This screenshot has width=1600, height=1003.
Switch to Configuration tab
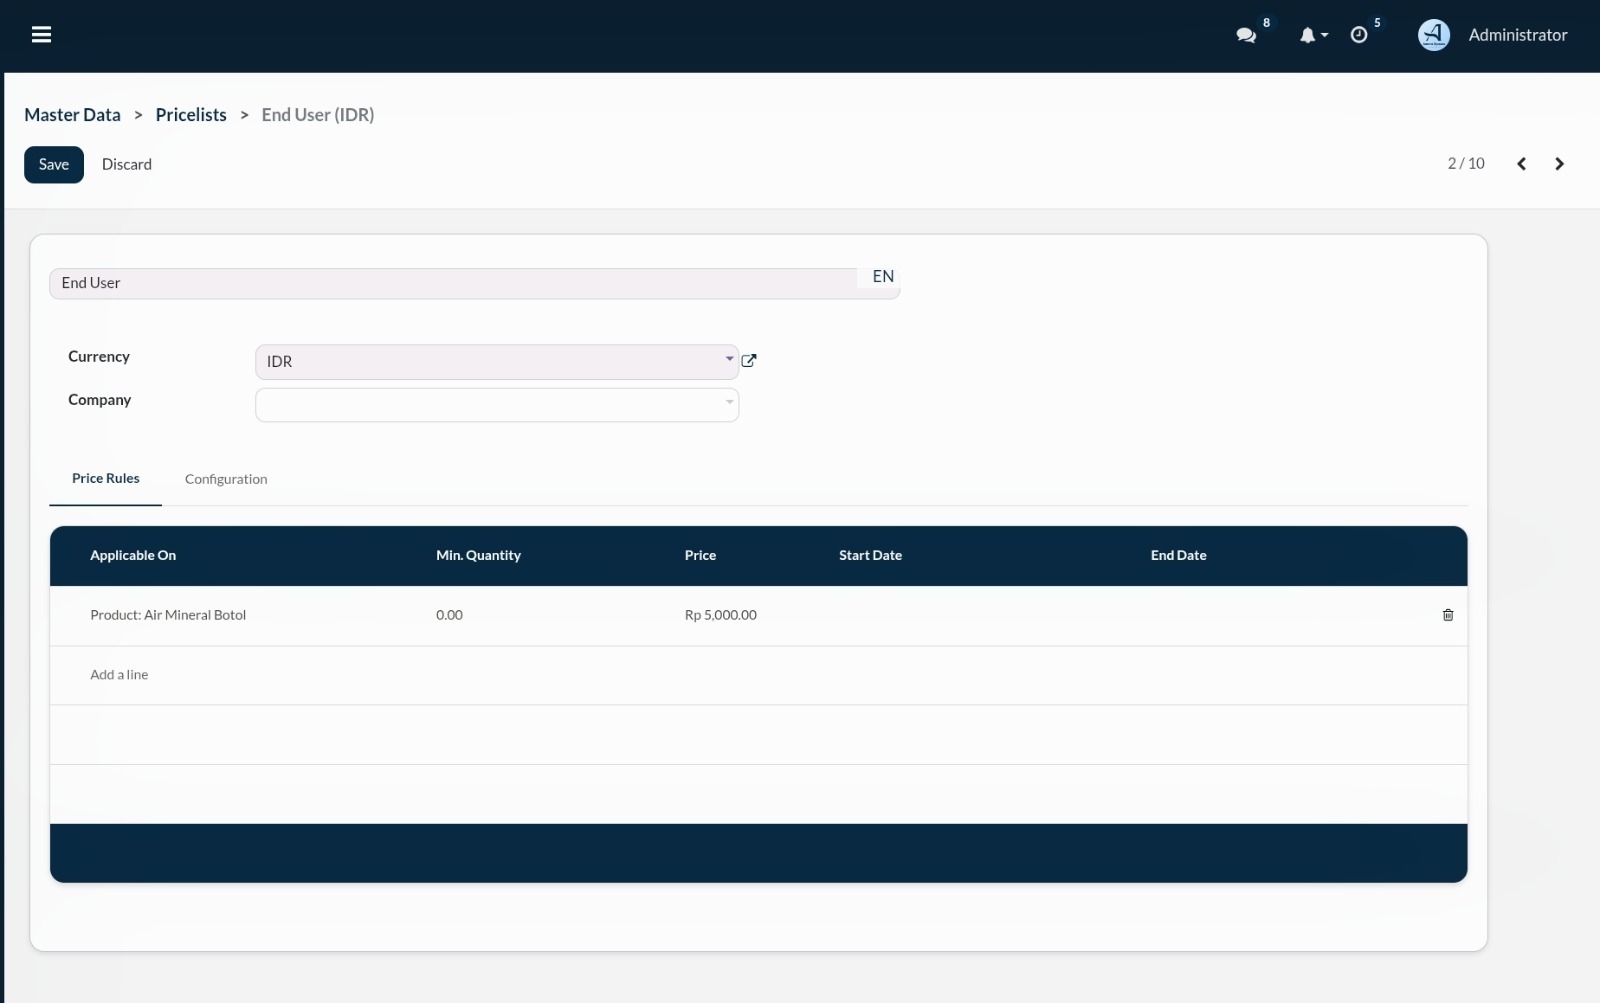click(226, 479)
